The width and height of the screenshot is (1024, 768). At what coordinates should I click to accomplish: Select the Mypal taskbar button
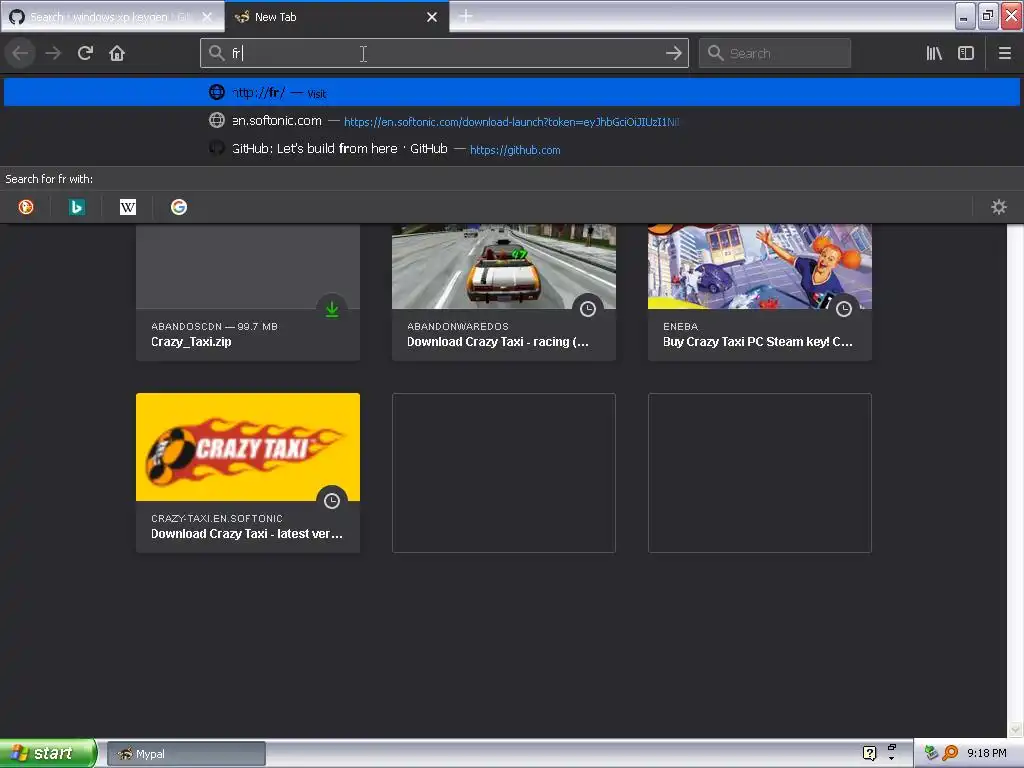pos(186,754)
